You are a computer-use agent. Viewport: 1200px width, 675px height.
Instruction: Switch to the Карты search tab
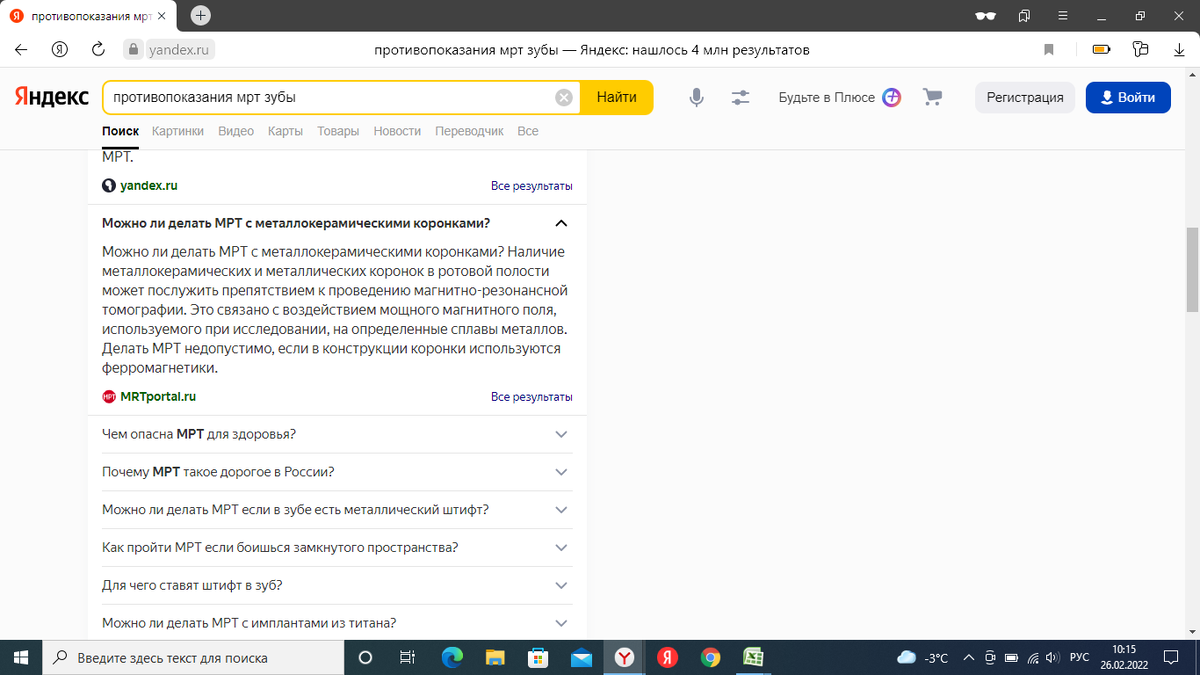coord(285,131)
